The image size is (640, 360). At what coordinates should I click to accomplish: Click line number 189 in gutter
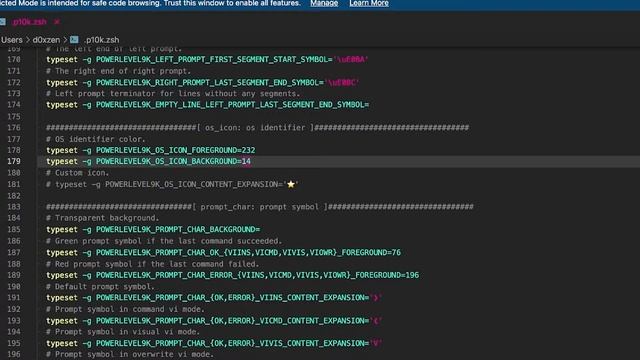[x=14, y=275]
